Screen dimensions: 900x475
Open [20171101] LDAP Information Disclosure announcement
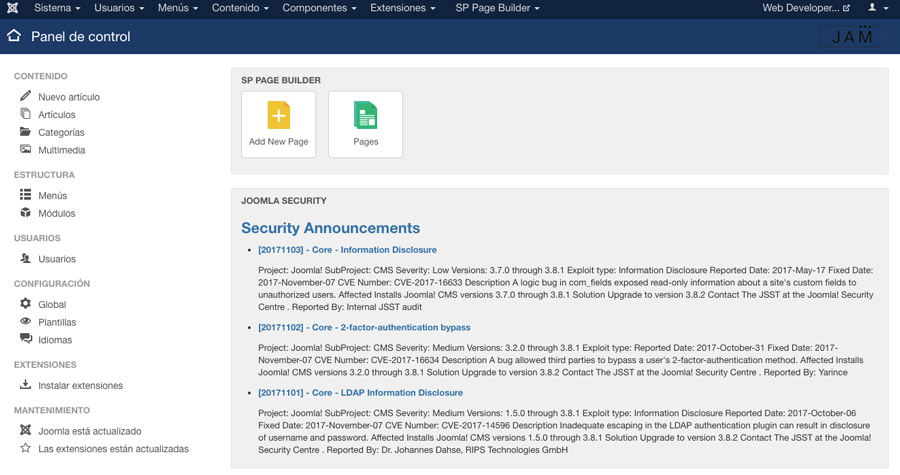(360, 392)
